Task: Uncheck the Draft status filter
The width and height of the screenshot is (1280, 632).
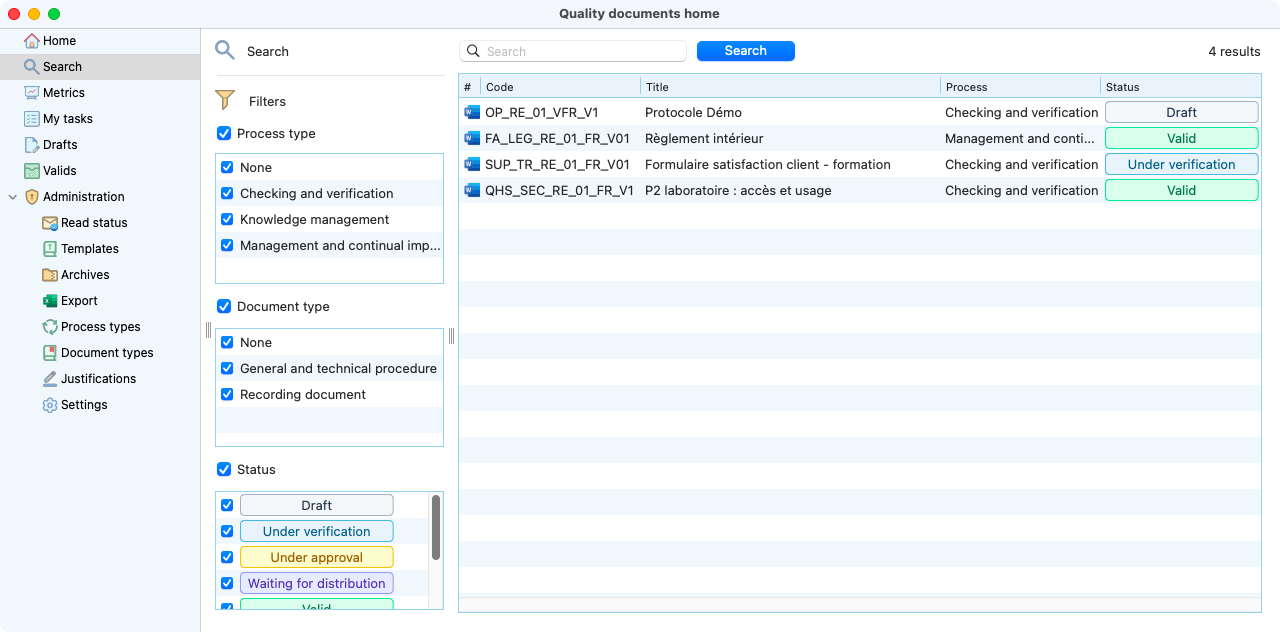Action: click(227, 505)
